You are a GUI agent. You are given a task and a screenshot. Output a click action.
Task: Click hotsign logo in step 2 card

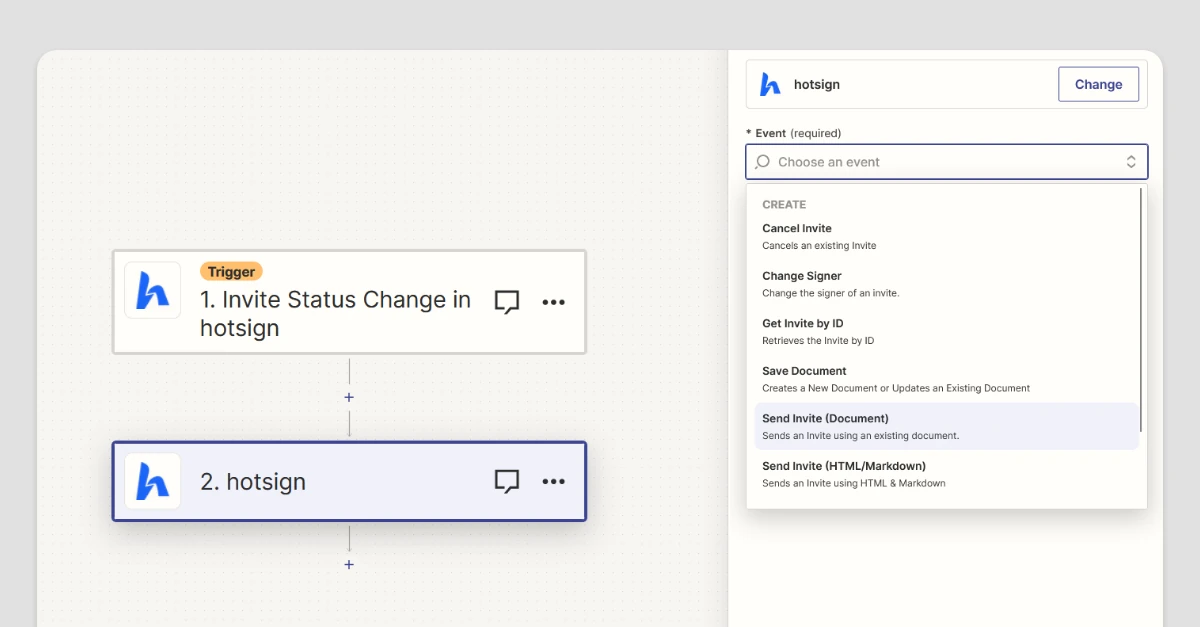tap(152, 481)
